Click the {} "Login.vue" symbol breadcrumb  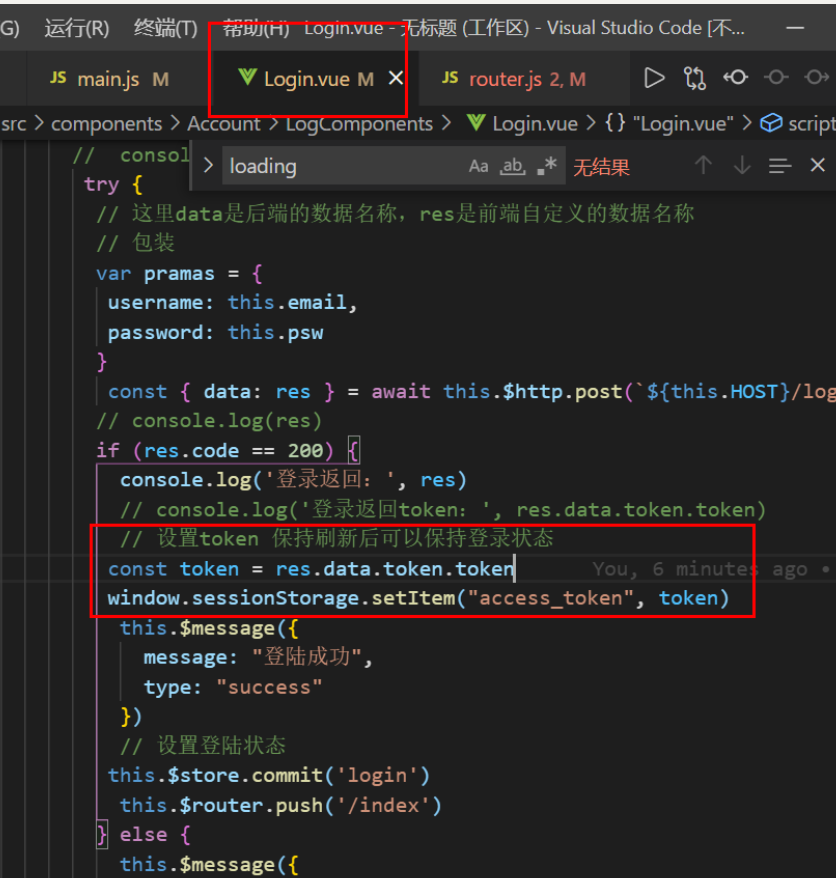669,124
